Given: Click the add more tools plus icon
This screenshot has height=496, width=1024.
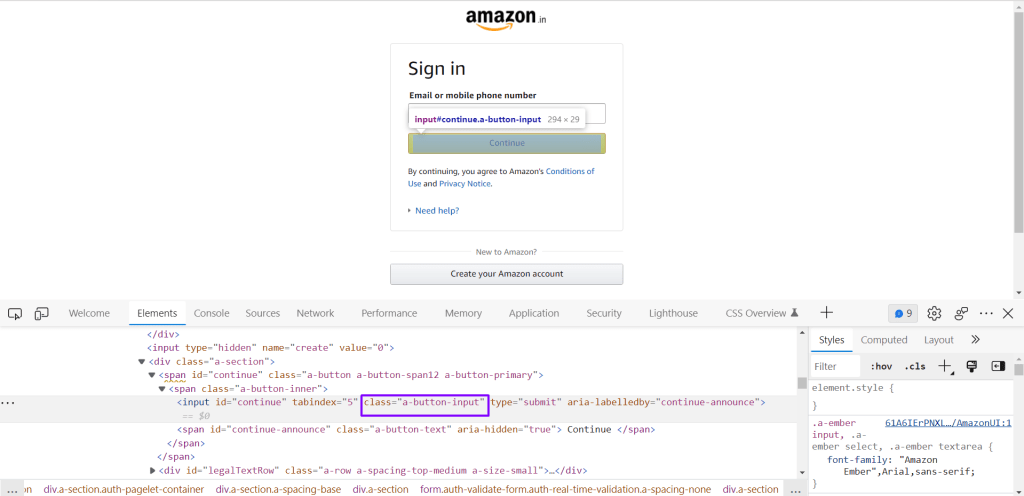Looking at the screenshot, I should point(826,313).
